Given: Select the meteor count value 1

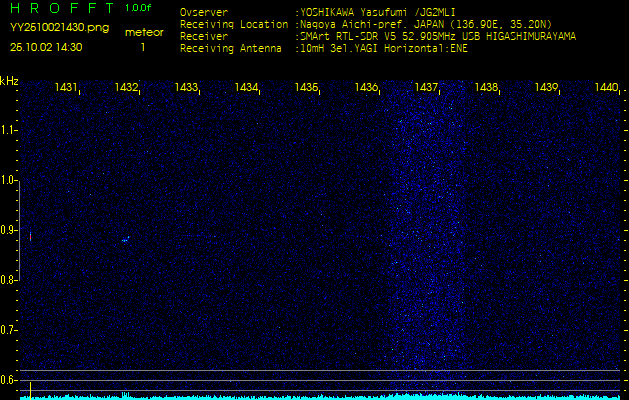Looking at the screenshot, I should [x=143, y=47].
